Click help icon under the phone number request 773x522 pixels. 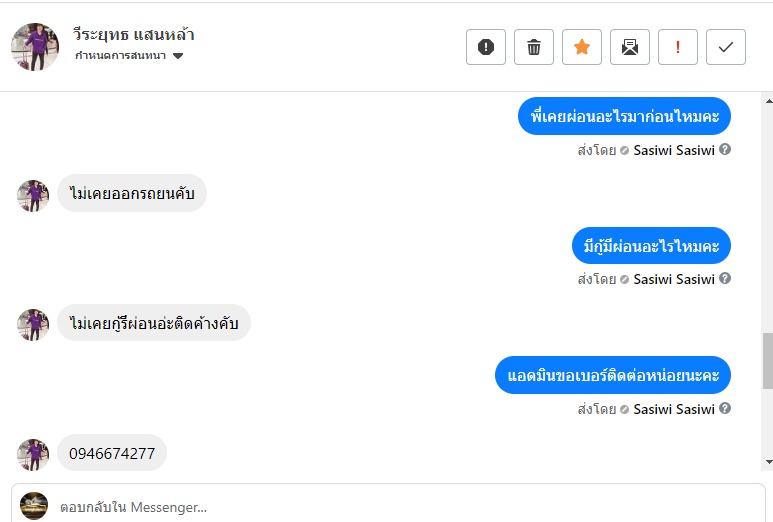click(x=725, y=408)
